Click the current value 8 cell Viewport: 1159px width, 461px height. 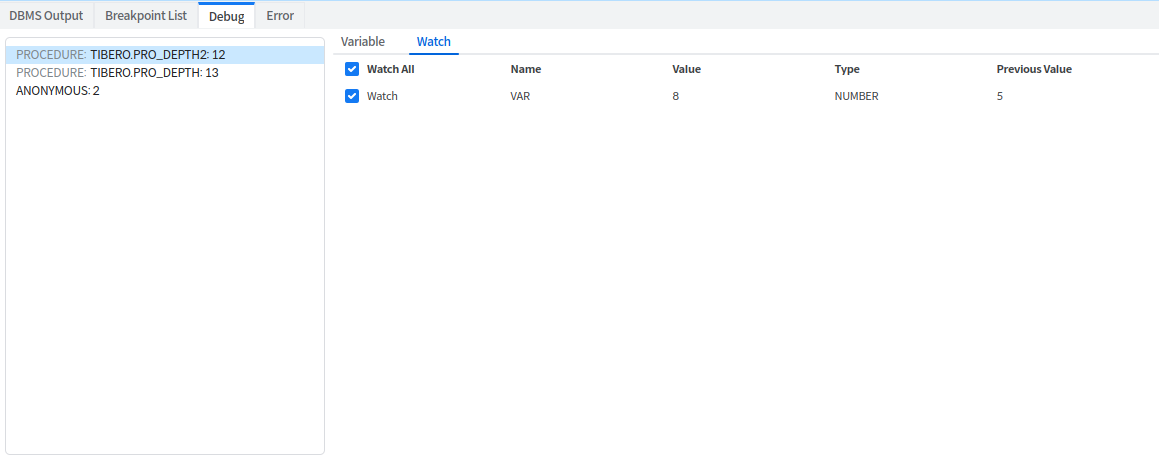[676, 96]
